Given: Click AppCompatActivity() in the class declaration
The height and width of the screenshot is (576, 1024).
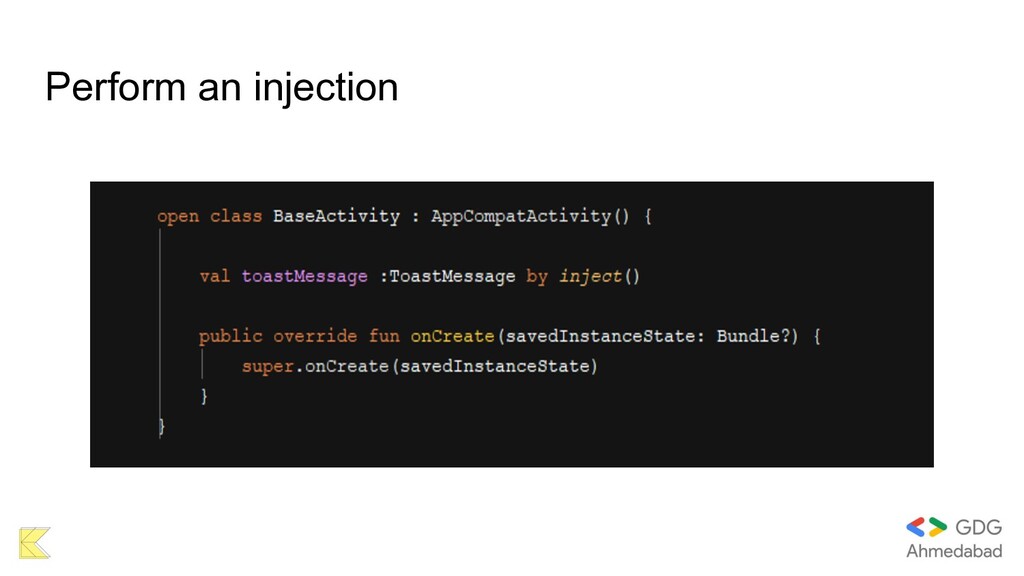Looking at the screenshot, I should 530,216.
